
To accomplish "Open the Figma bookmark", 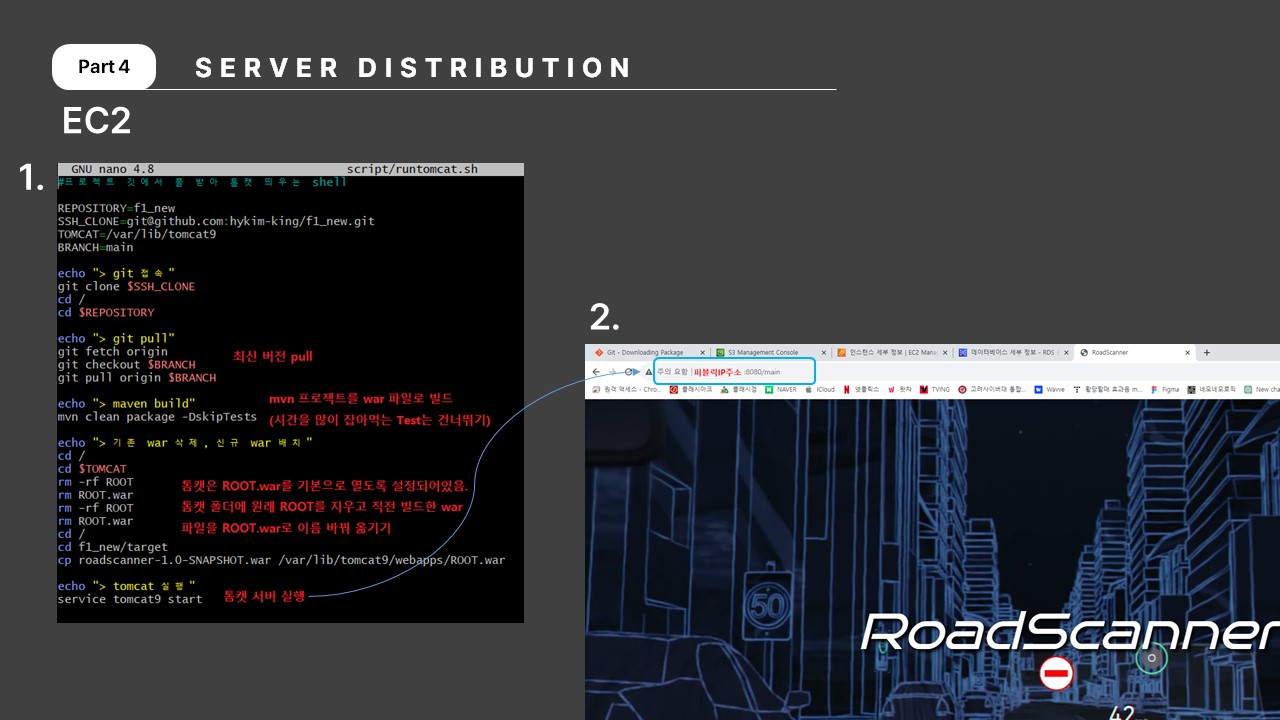I will point(1165,389).
